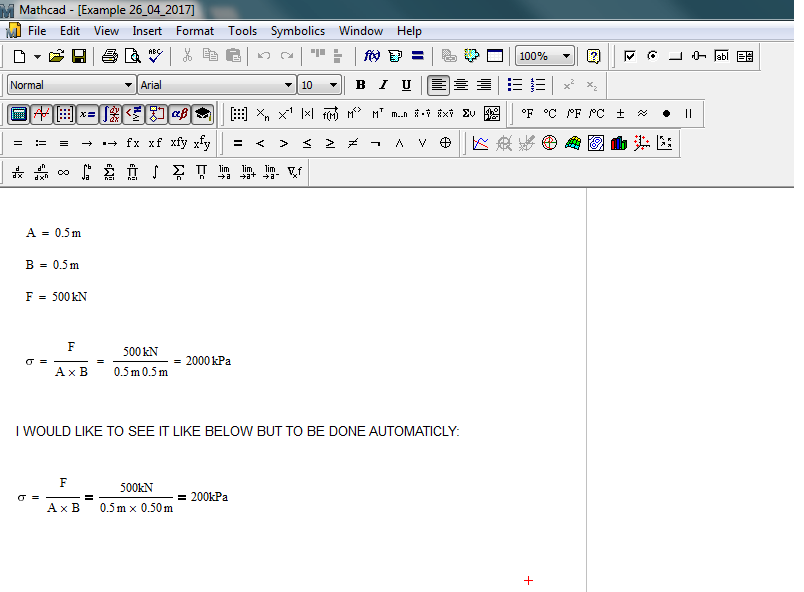
Task: Open the Tools menu
Action: [243, 31]
